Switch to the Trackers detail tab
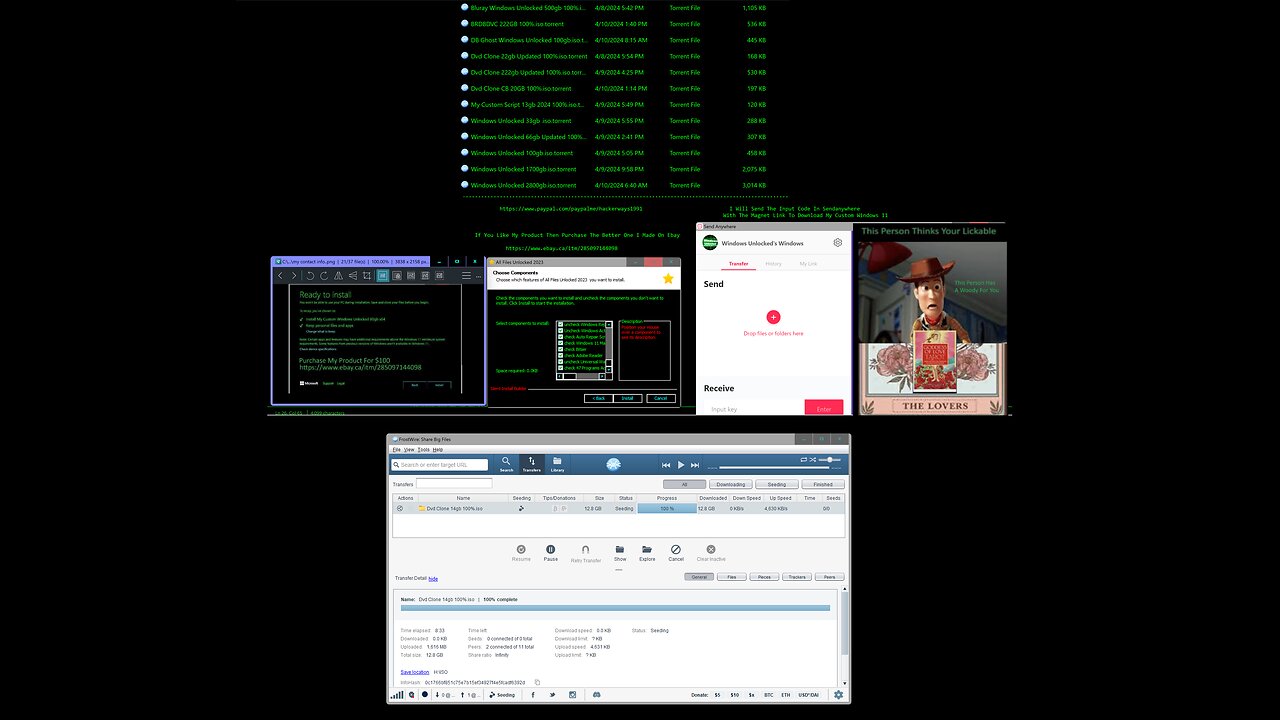1280x720 pixels. [x=797, y=577]
